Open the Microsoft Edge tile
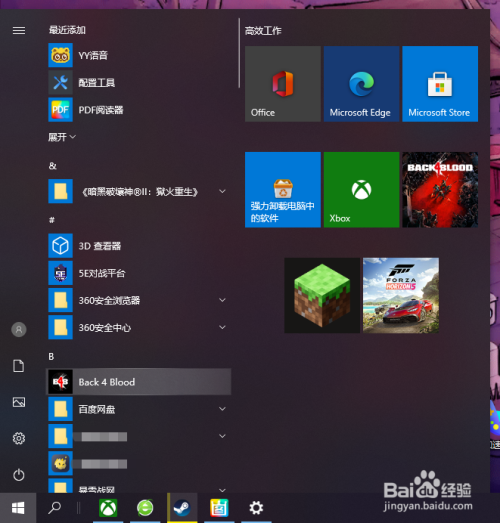500x523 pixels. [361, 84]
